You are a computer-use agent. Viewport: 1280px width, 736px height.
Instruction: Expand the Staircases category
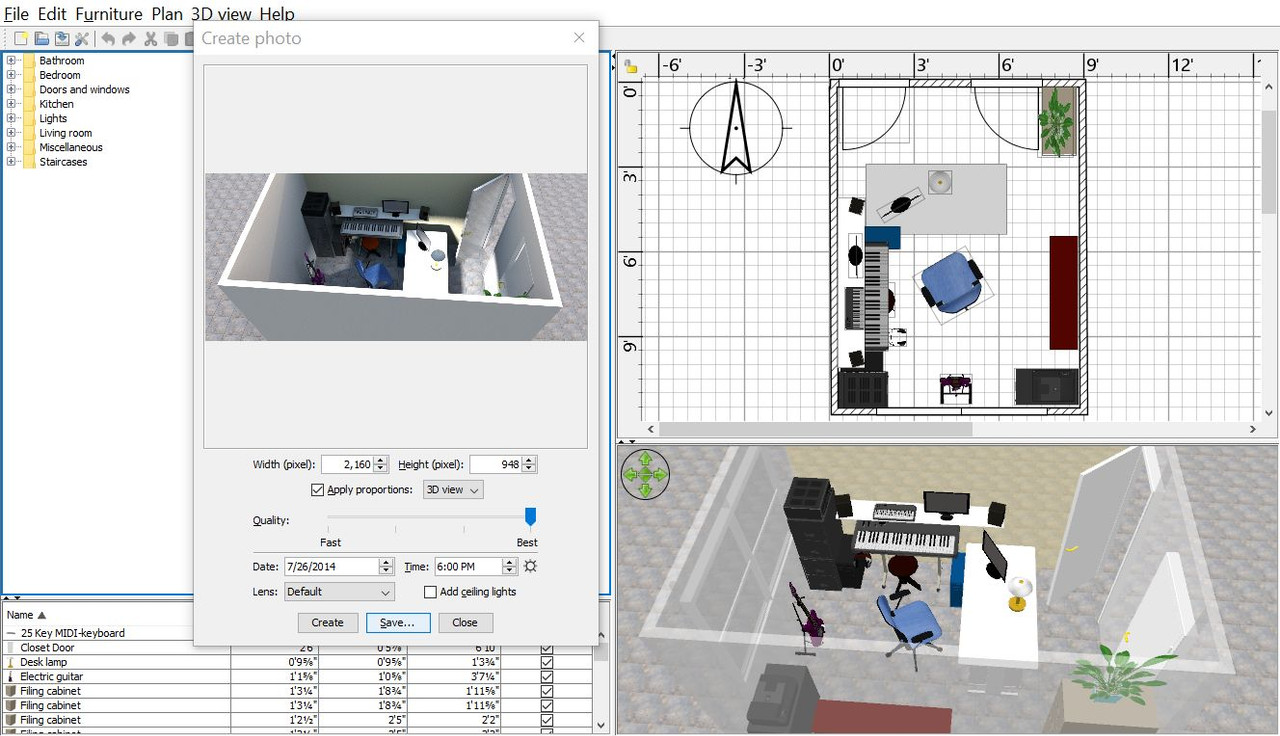pos(11,162)
